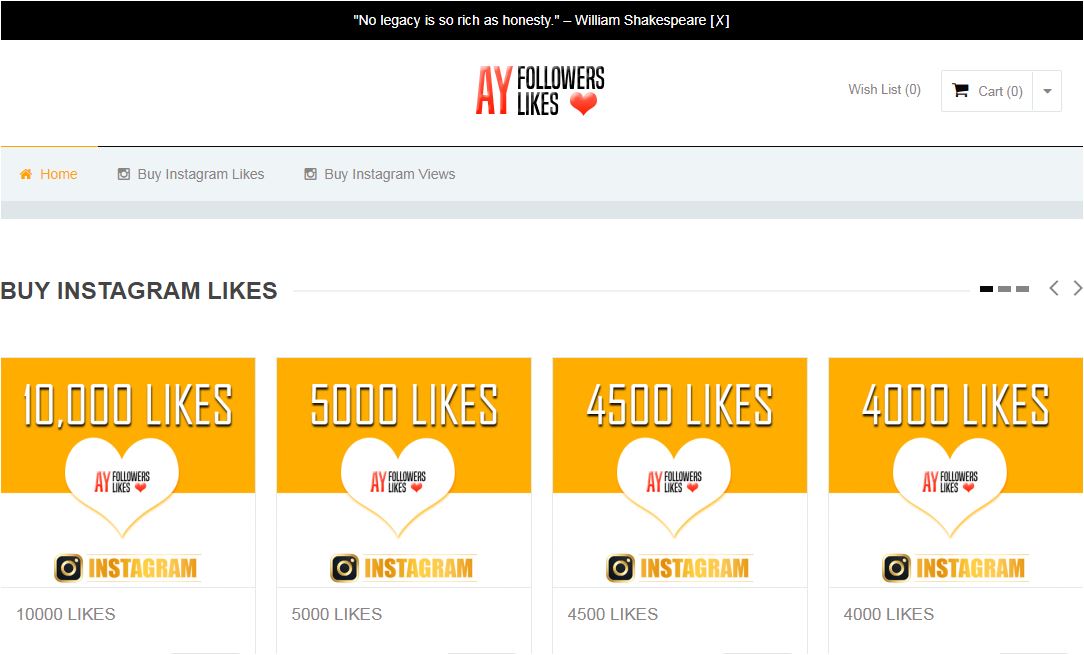Click the 4500 Likes product image

point(680,471)
